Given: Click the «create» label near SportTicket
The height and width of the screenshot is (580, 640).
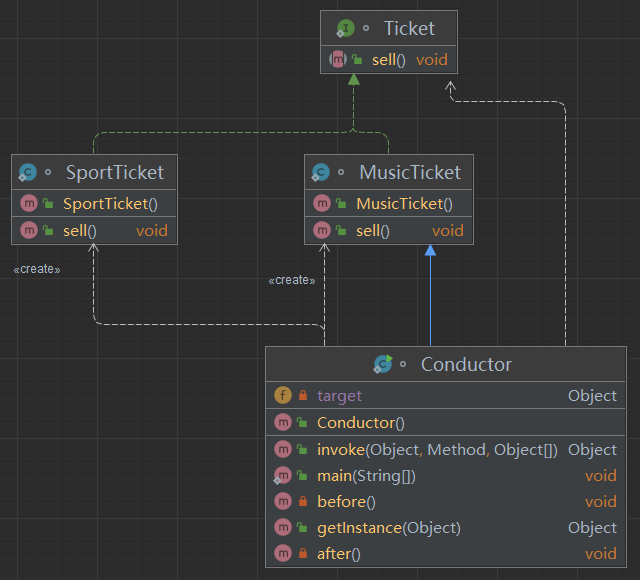Looking at the screenshot, I should click(37, 269).
